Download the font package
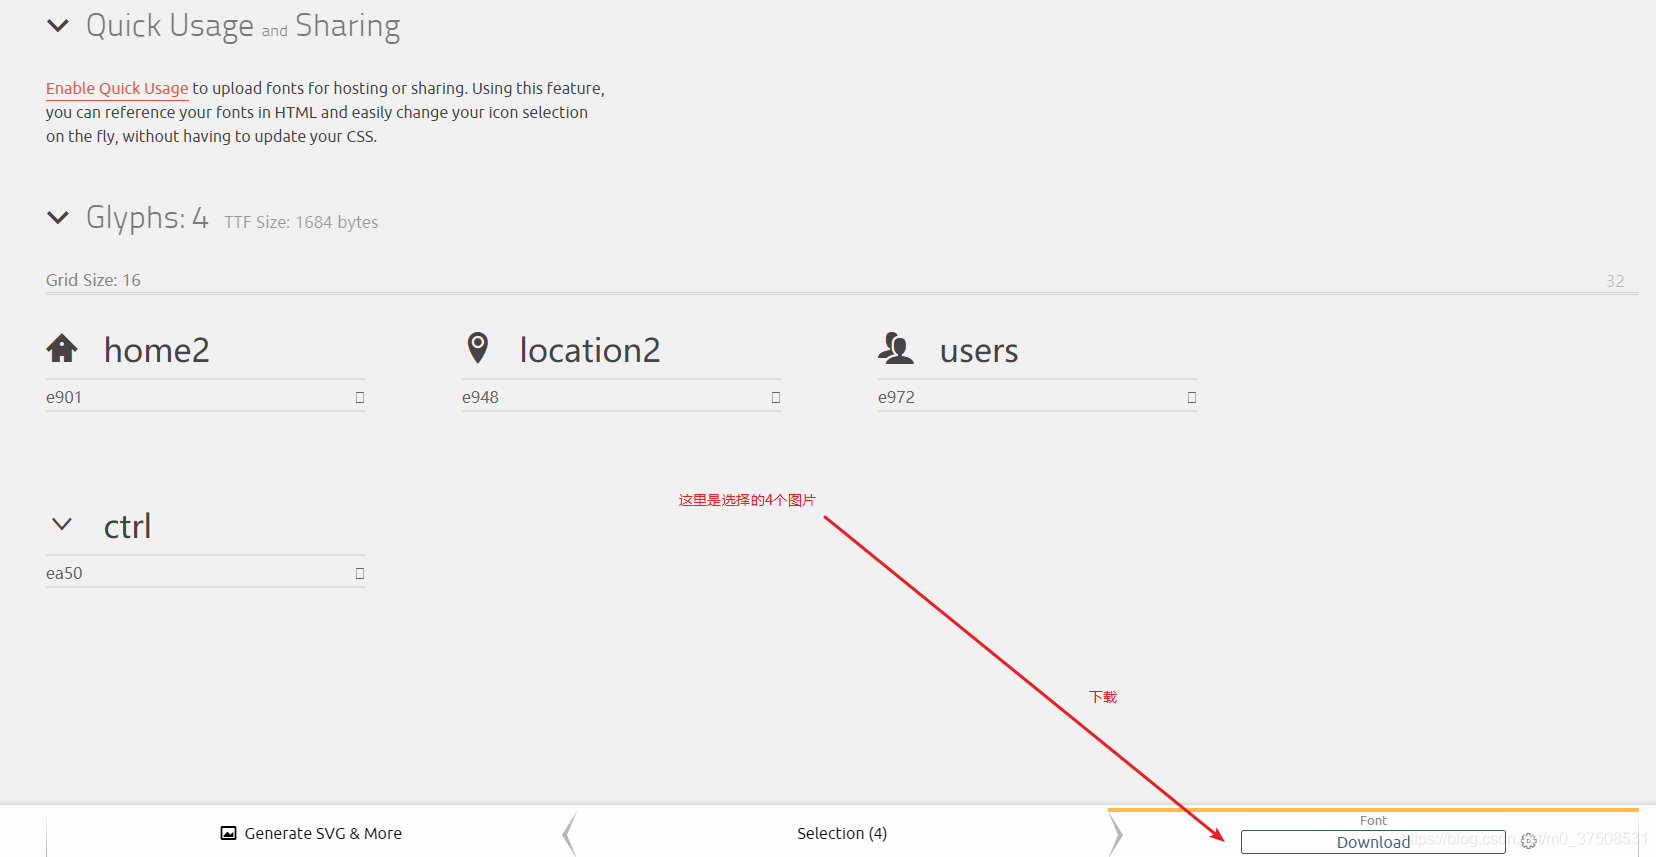The height and width of the screenshot is (857, 1656). [1373, 842]
